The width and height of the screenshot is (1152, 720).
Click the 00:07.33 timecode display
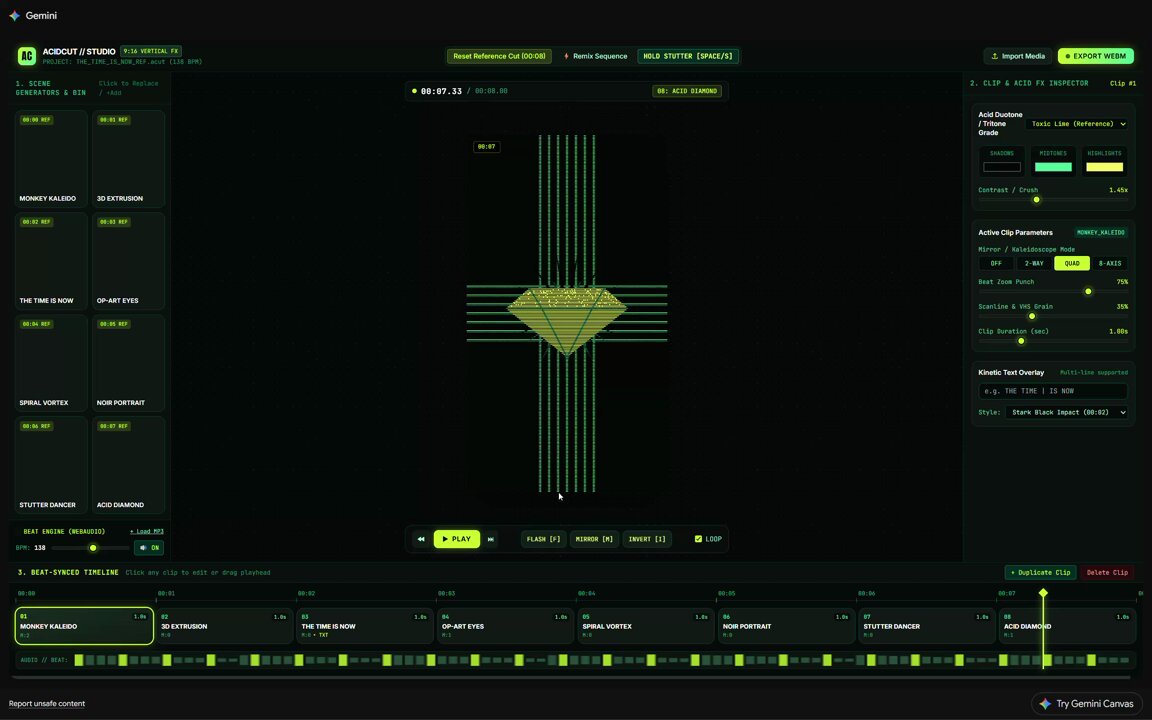pos(441,91)
